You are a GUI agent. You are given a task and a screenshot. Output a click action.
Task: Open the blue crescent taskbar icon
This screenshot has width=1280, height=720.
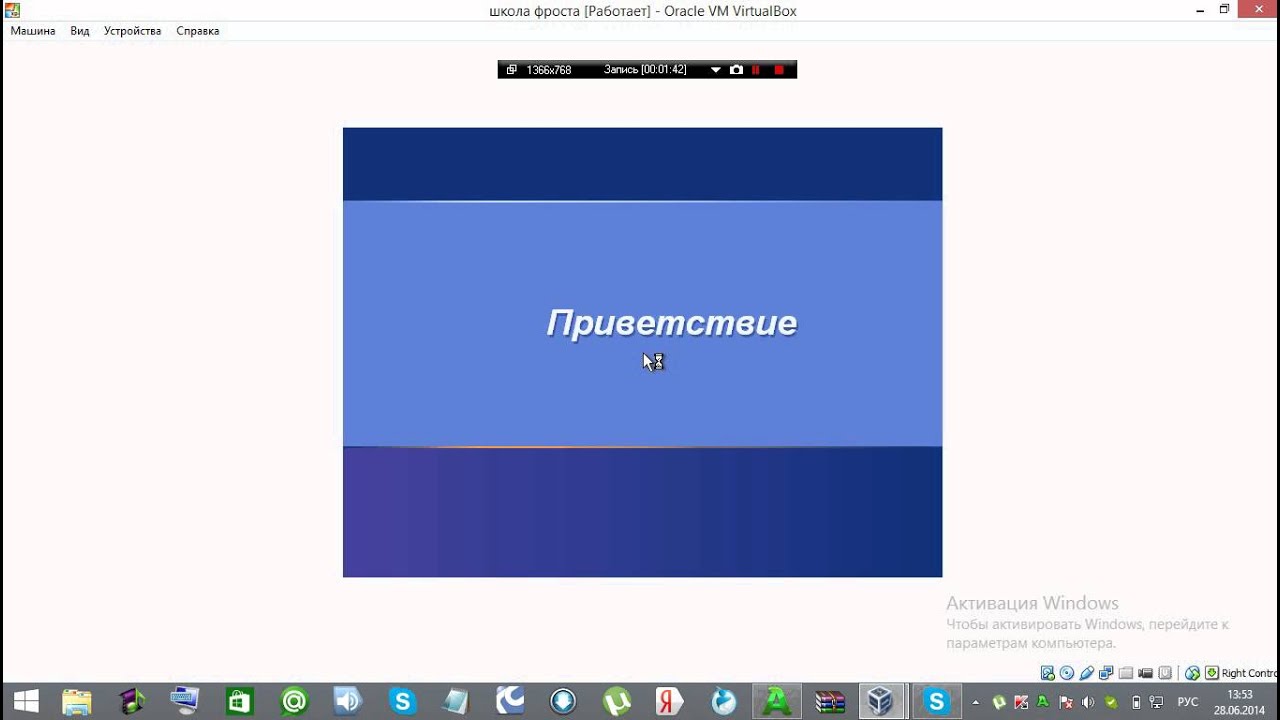[x=510, y=701]
